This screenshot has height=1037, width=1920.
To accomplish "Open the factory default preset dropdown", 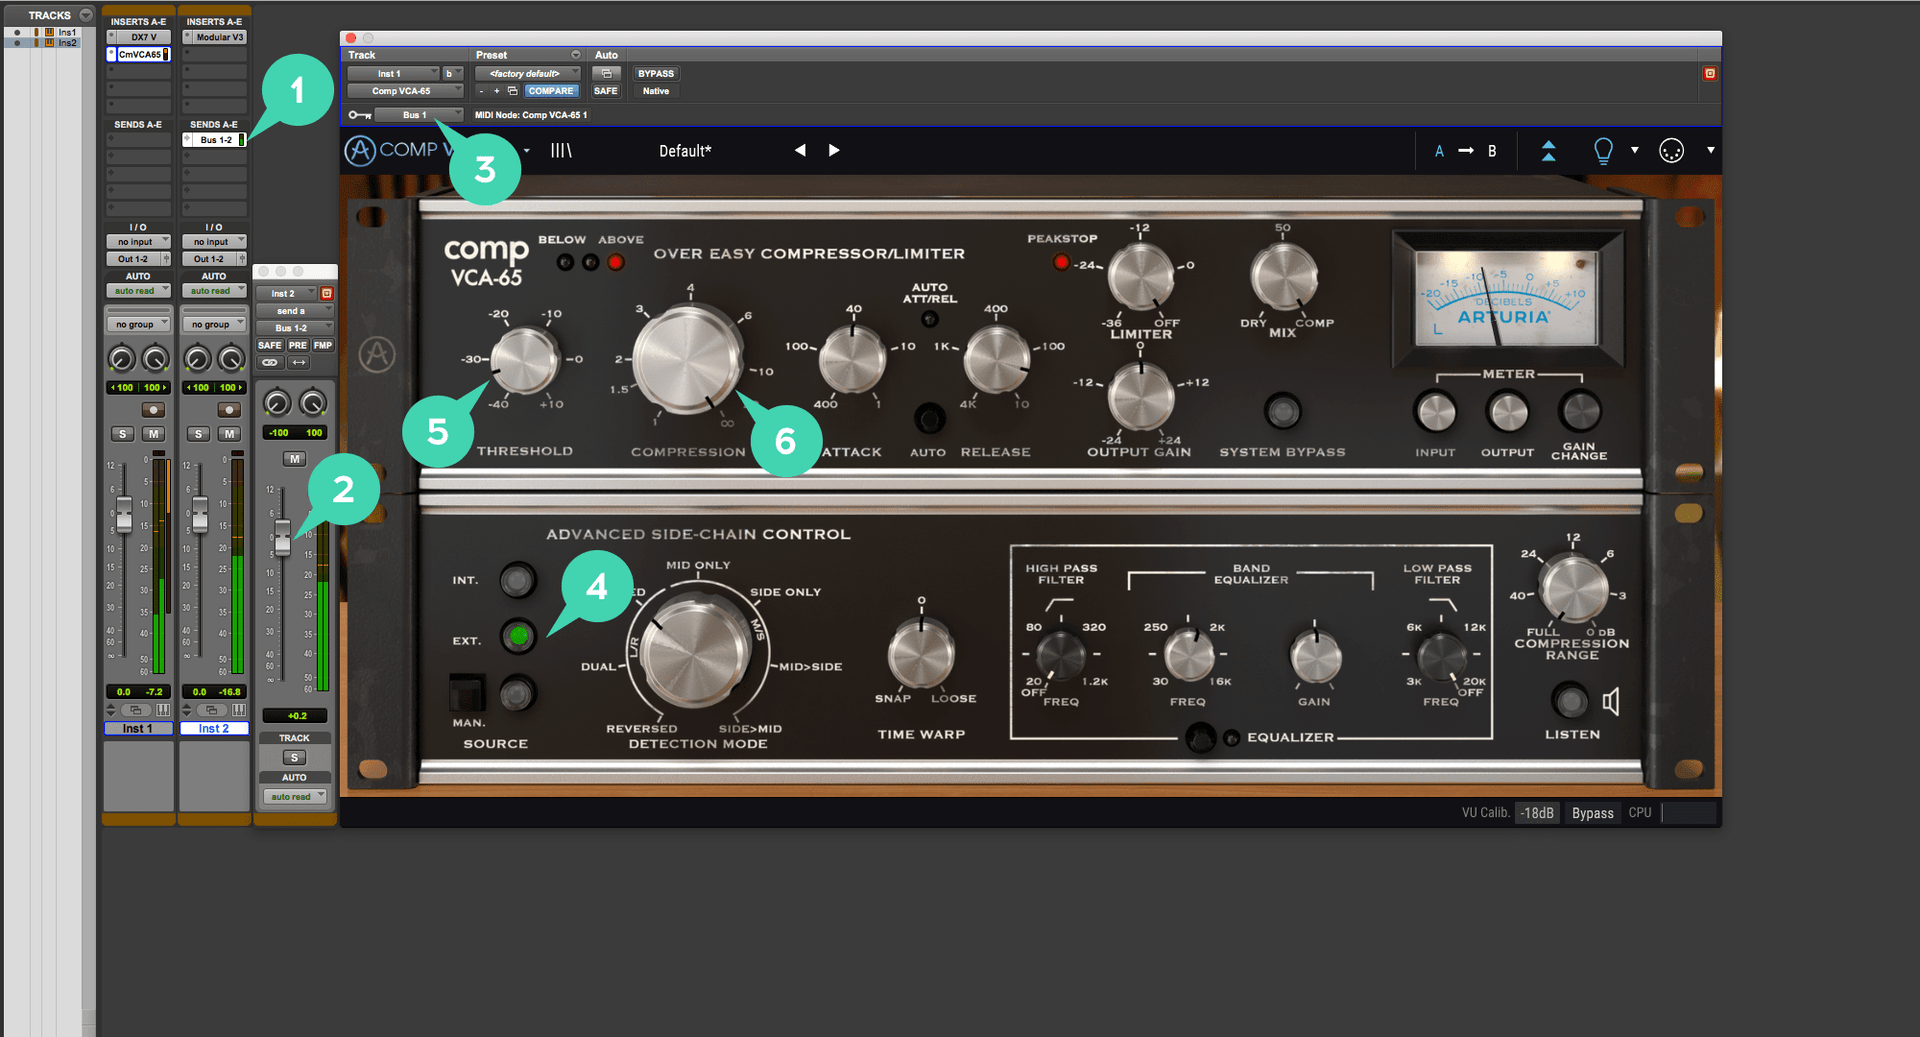I will click(528, 74).
